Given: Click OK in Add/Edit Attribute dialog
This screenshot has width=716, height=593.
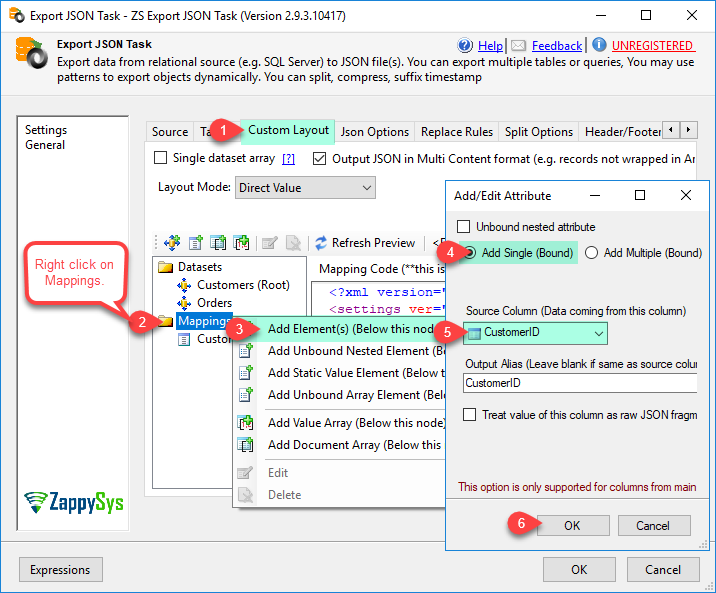Looking at the screenshot, I should click(573, 525).
